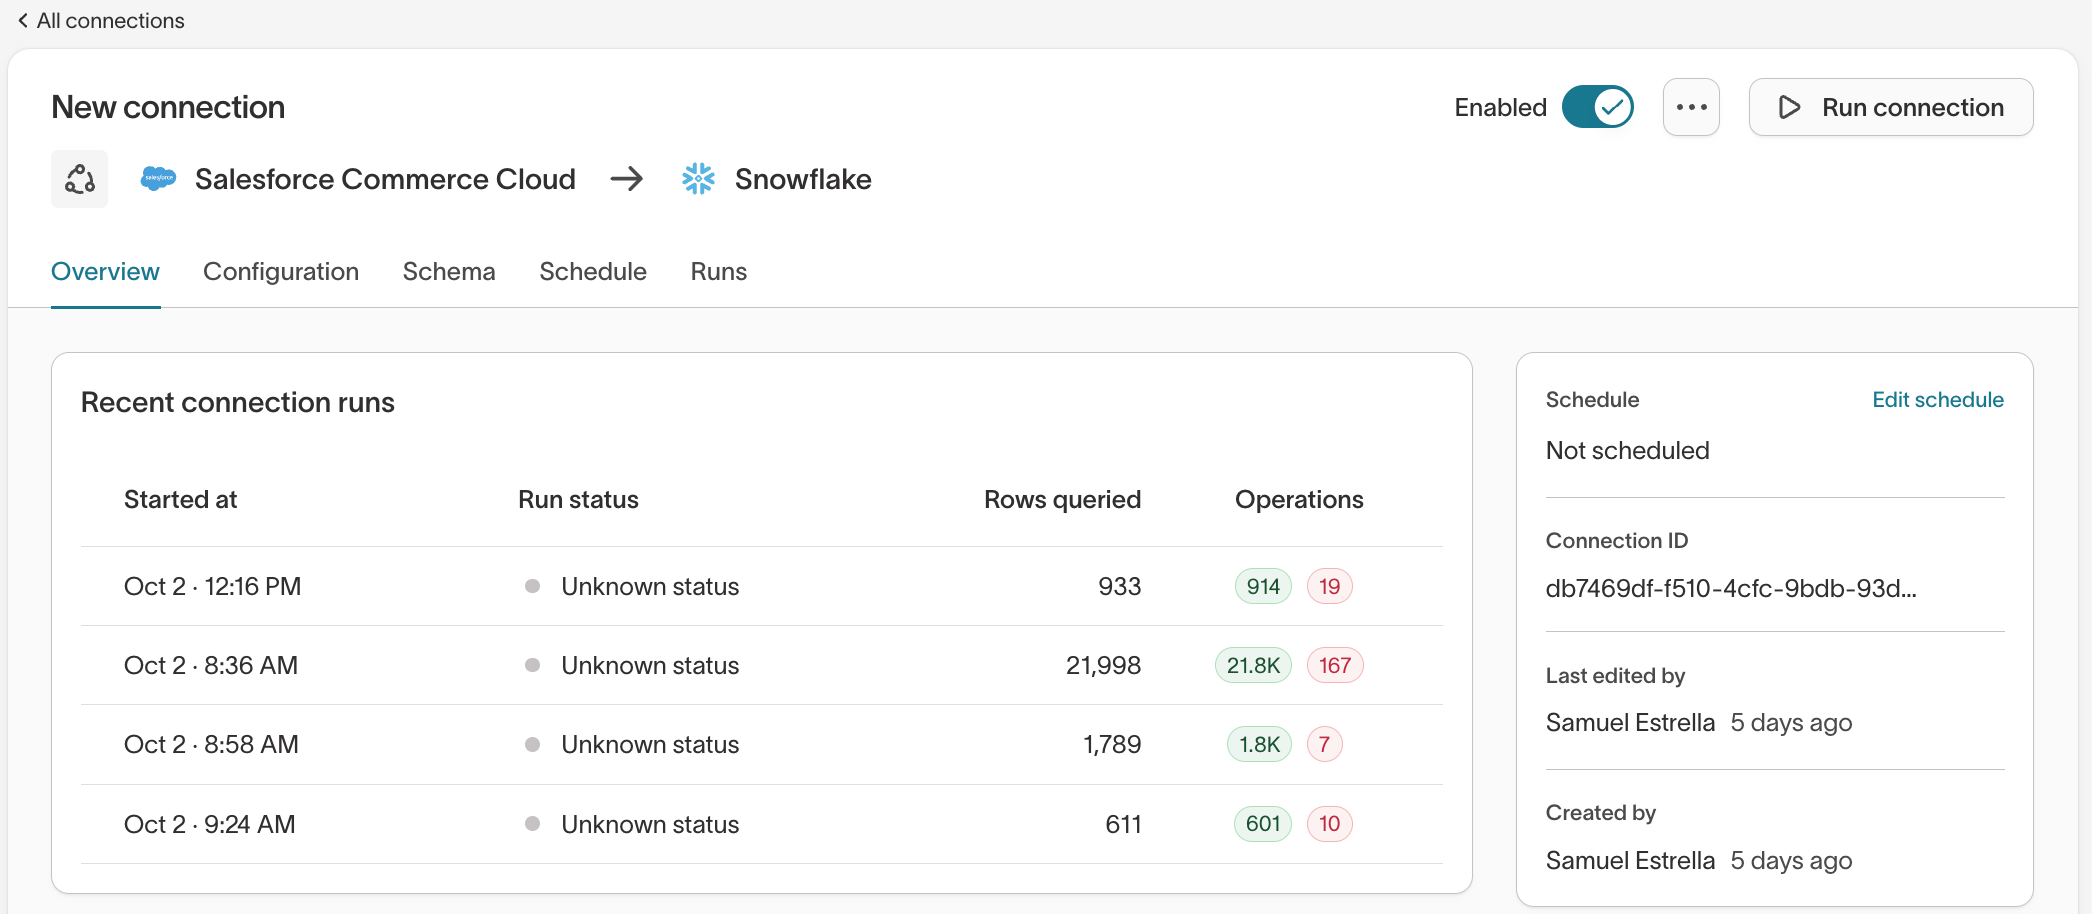Click the 1.8K successful operations badge
2092x914 pixels.
[x=1259, y=744]
